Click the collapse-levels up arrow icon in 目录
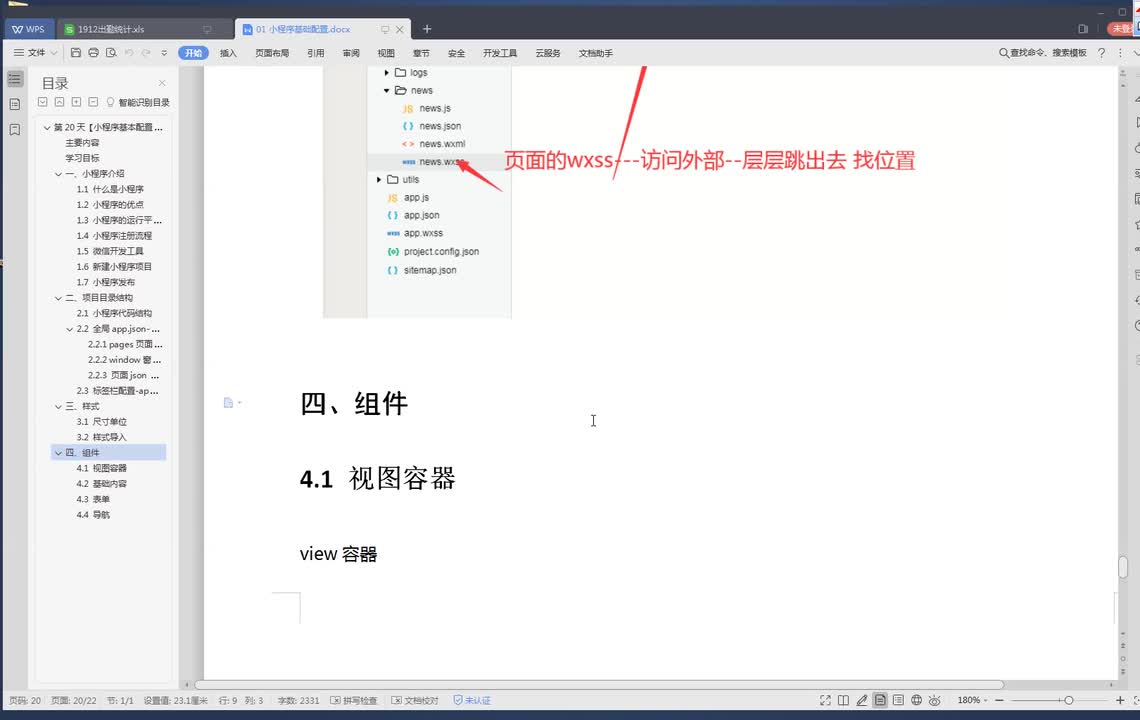 (60, 102)
